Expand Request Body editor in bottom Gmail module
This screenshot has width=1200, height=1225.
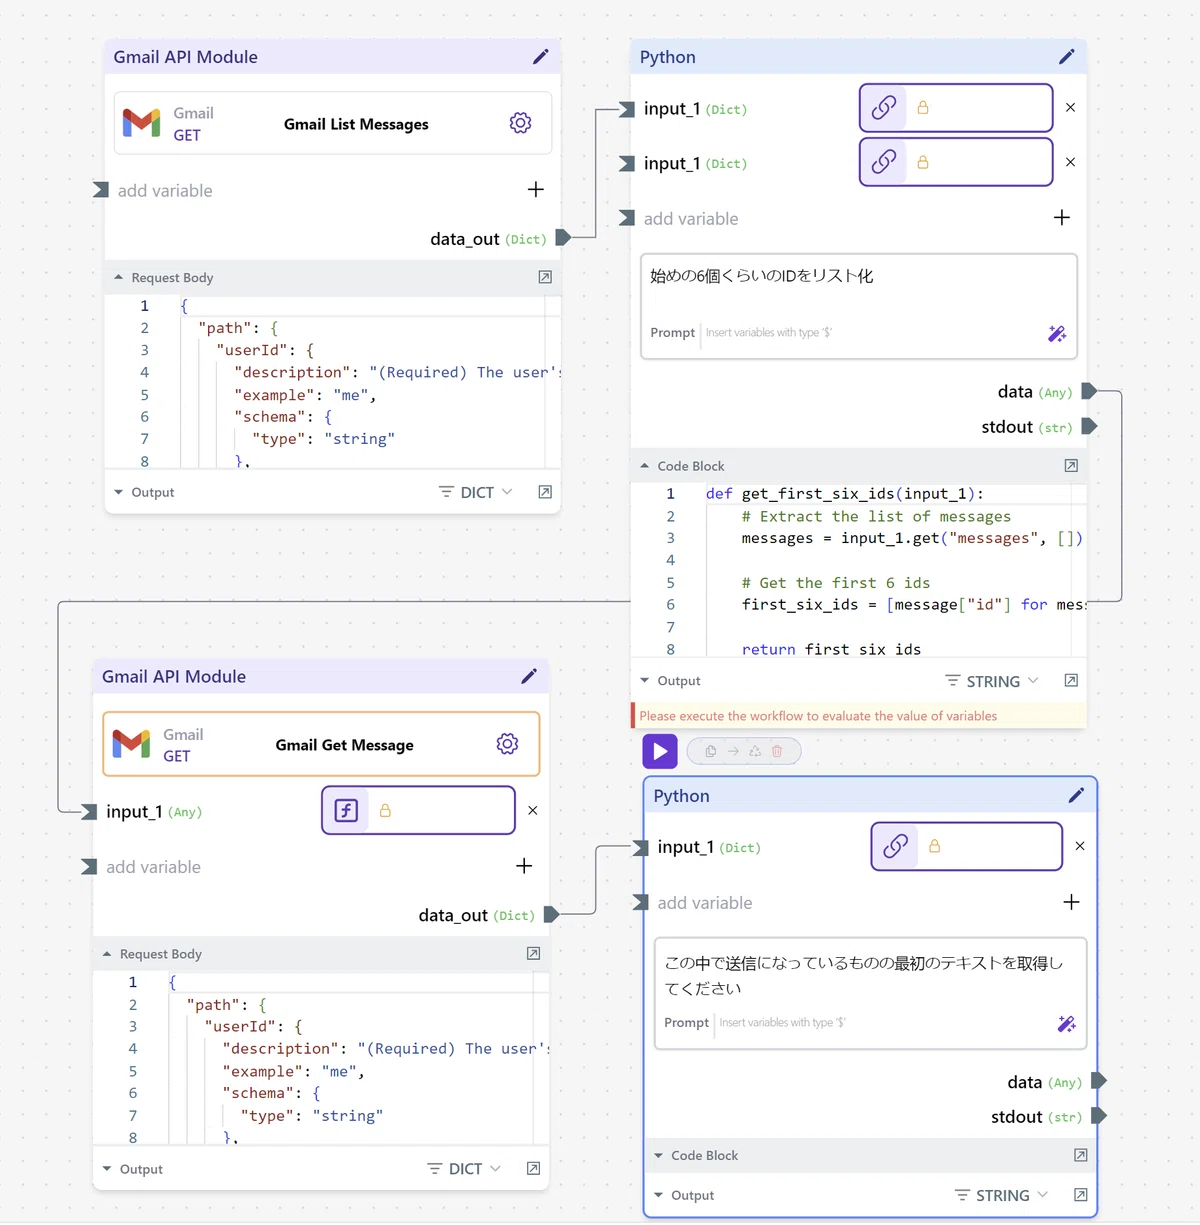533,954
